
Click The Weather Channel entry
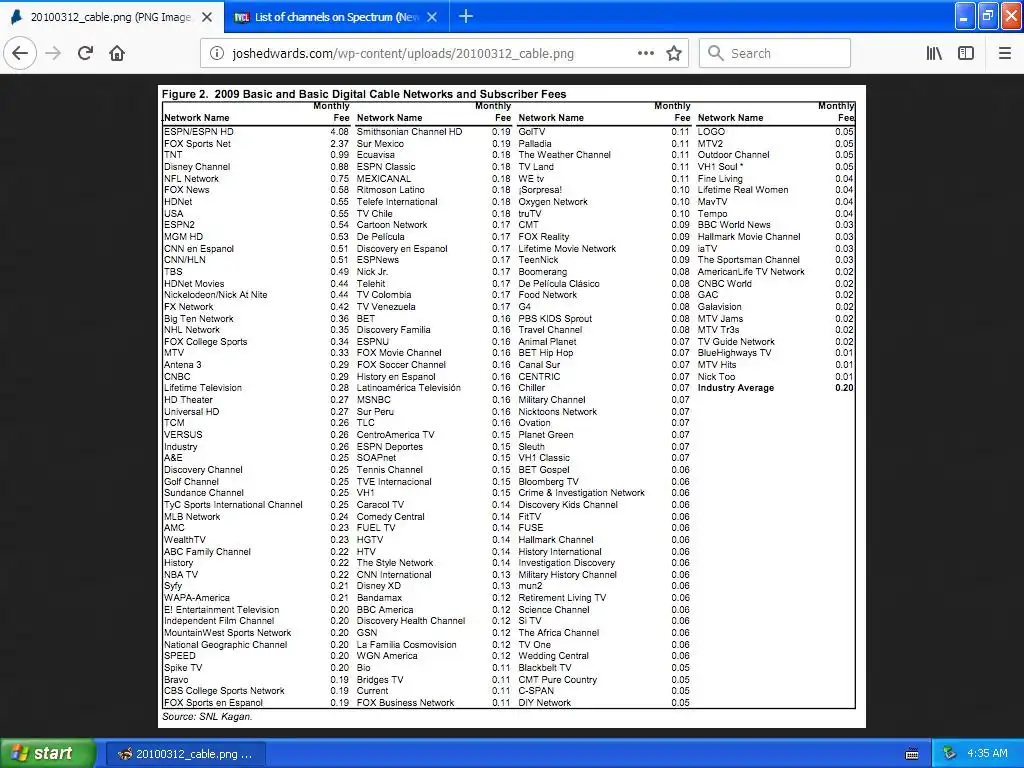click(x=564, y=155)
